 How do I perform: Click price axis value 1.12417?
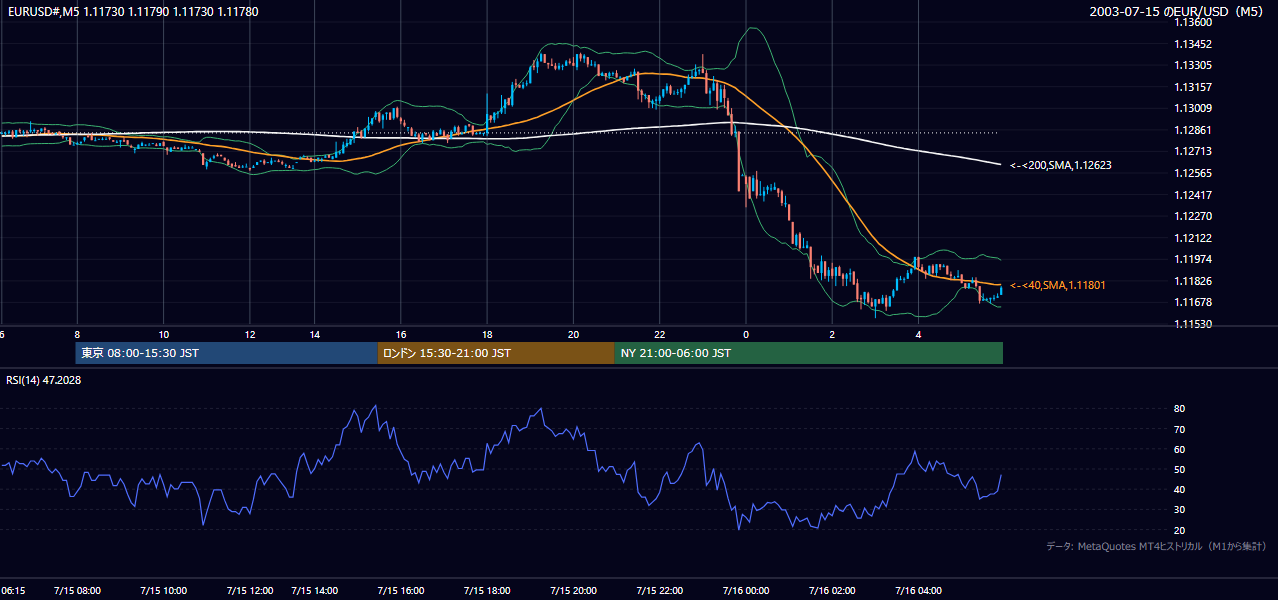click(x=1194, y=195)
